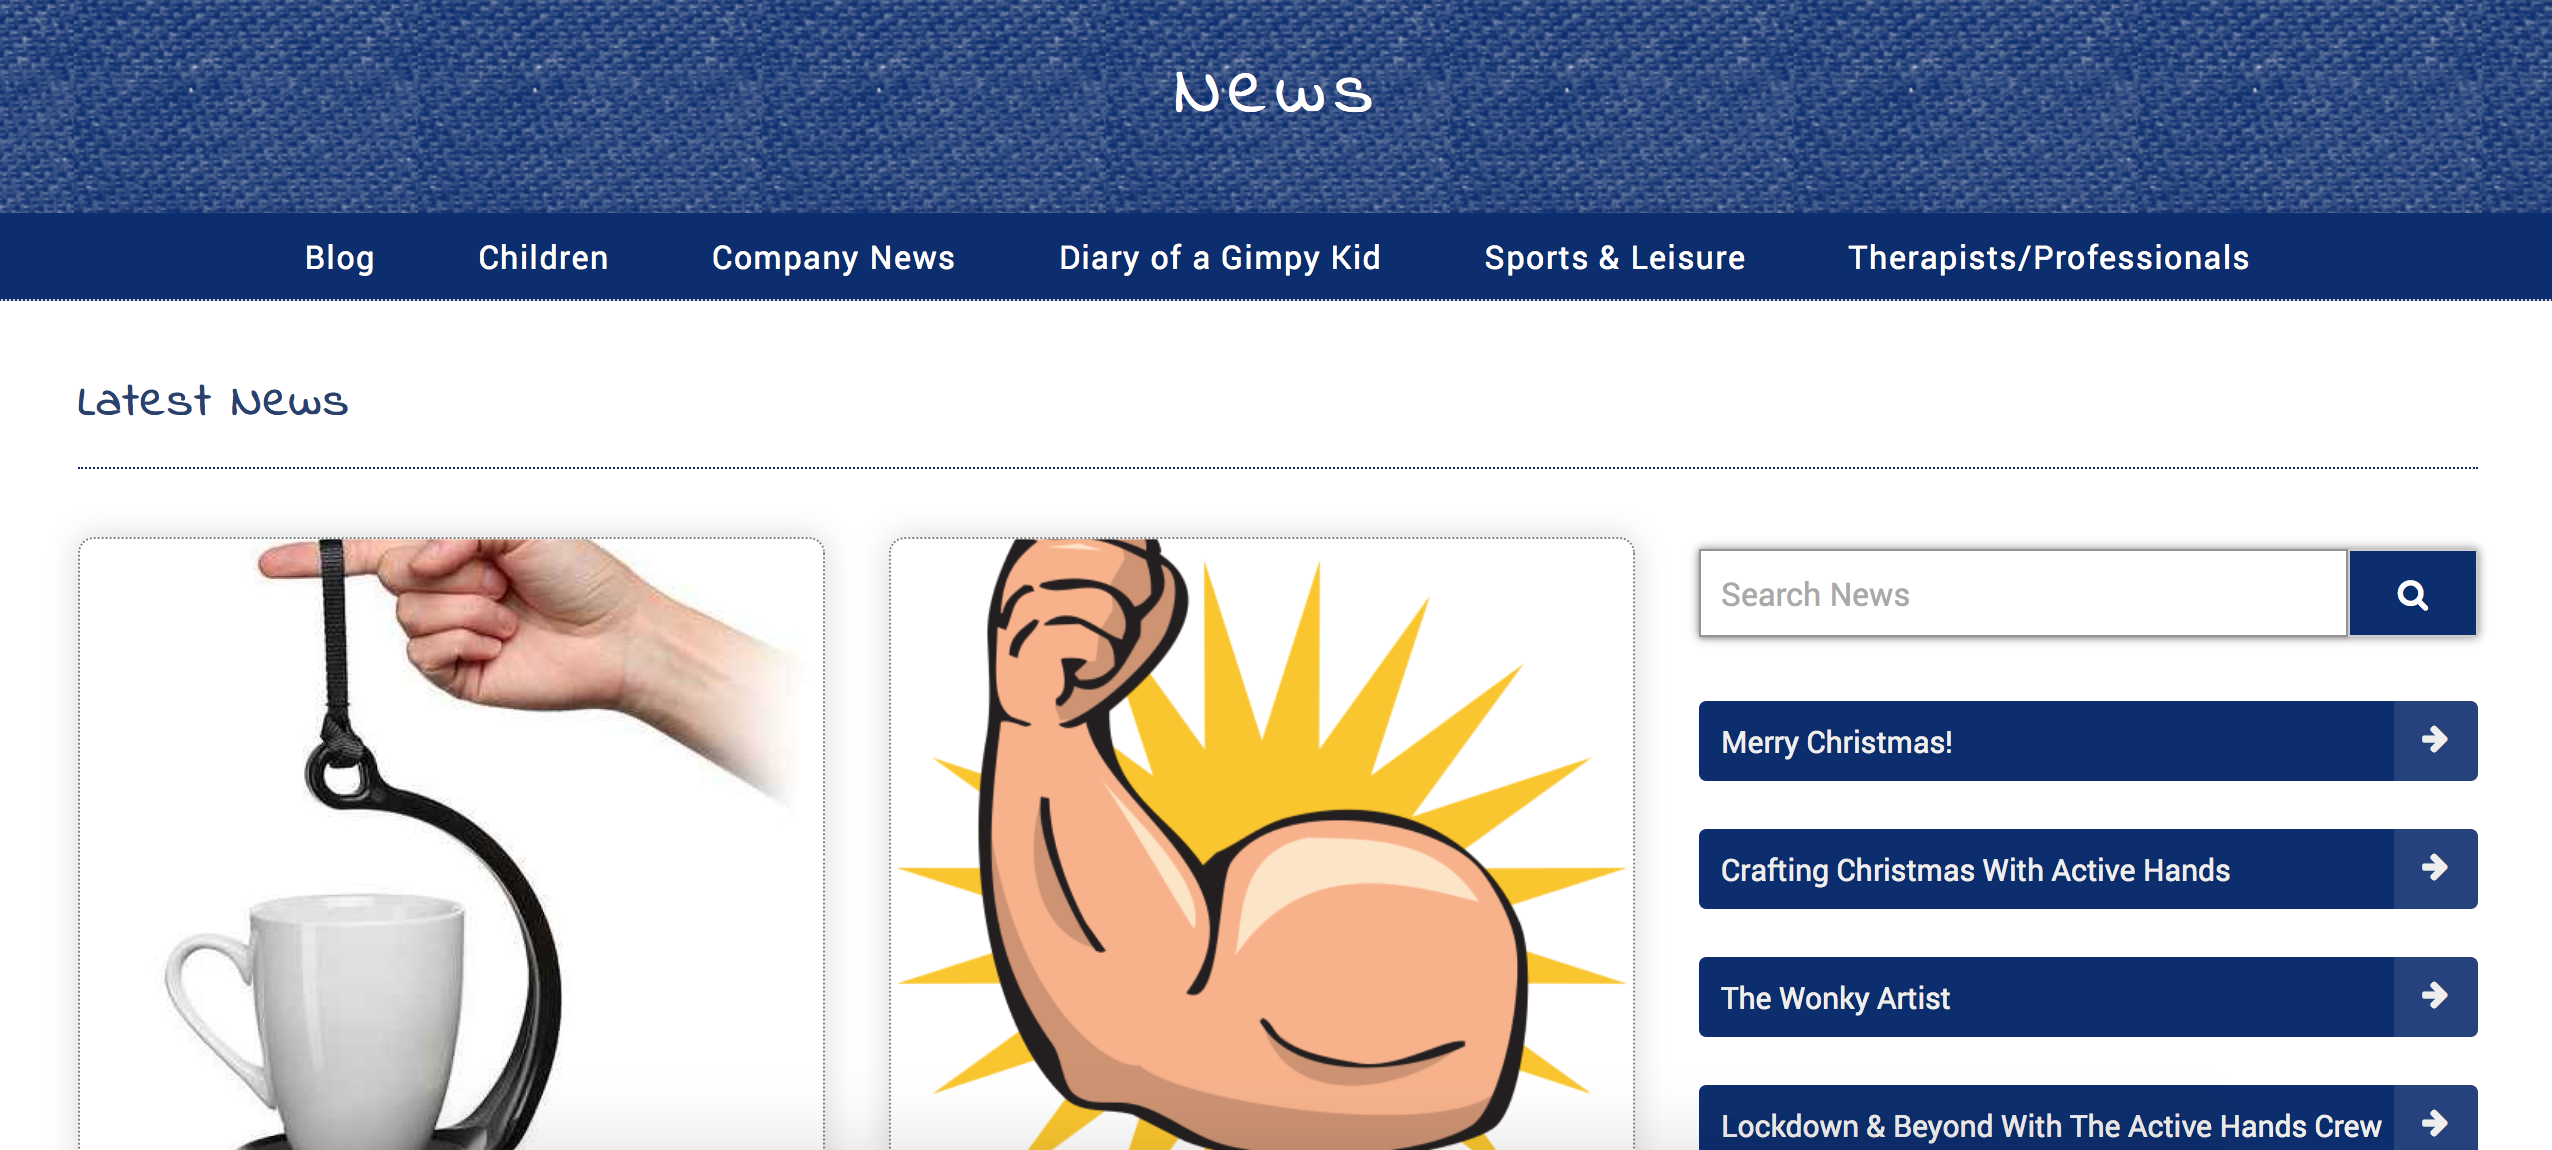Viewport: 2552px width, 1150px height.
Task: Click the magnifying glass search button
Action: click(x=2412, y=594)
